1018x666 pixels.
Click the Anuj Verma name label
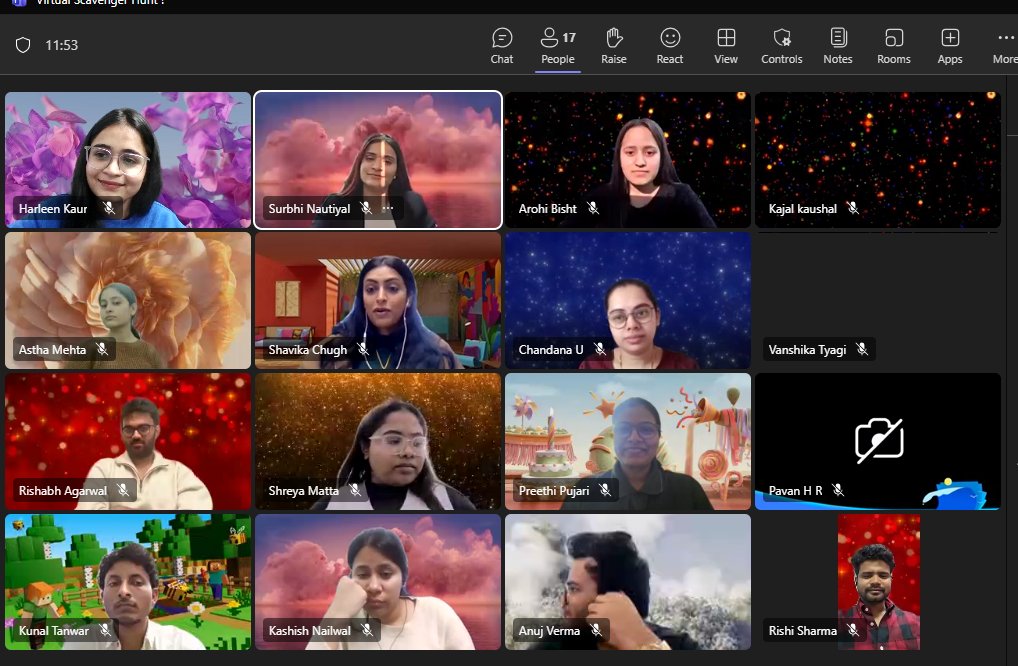pyautogui.click(x=549, y=630)
